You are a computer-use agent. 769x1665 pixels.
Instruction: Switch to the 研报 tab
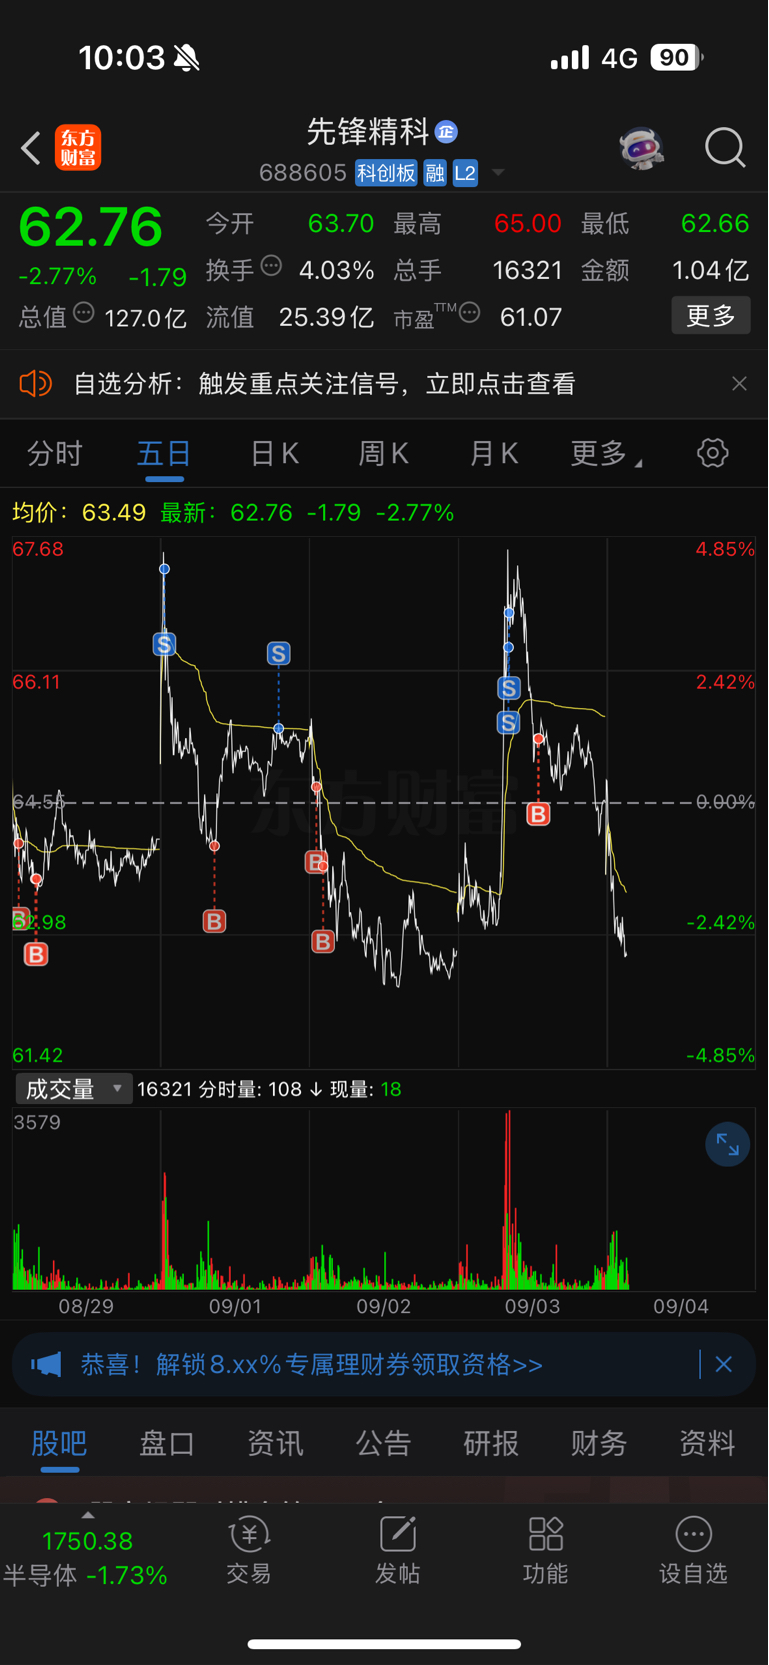click(491, 1443)
